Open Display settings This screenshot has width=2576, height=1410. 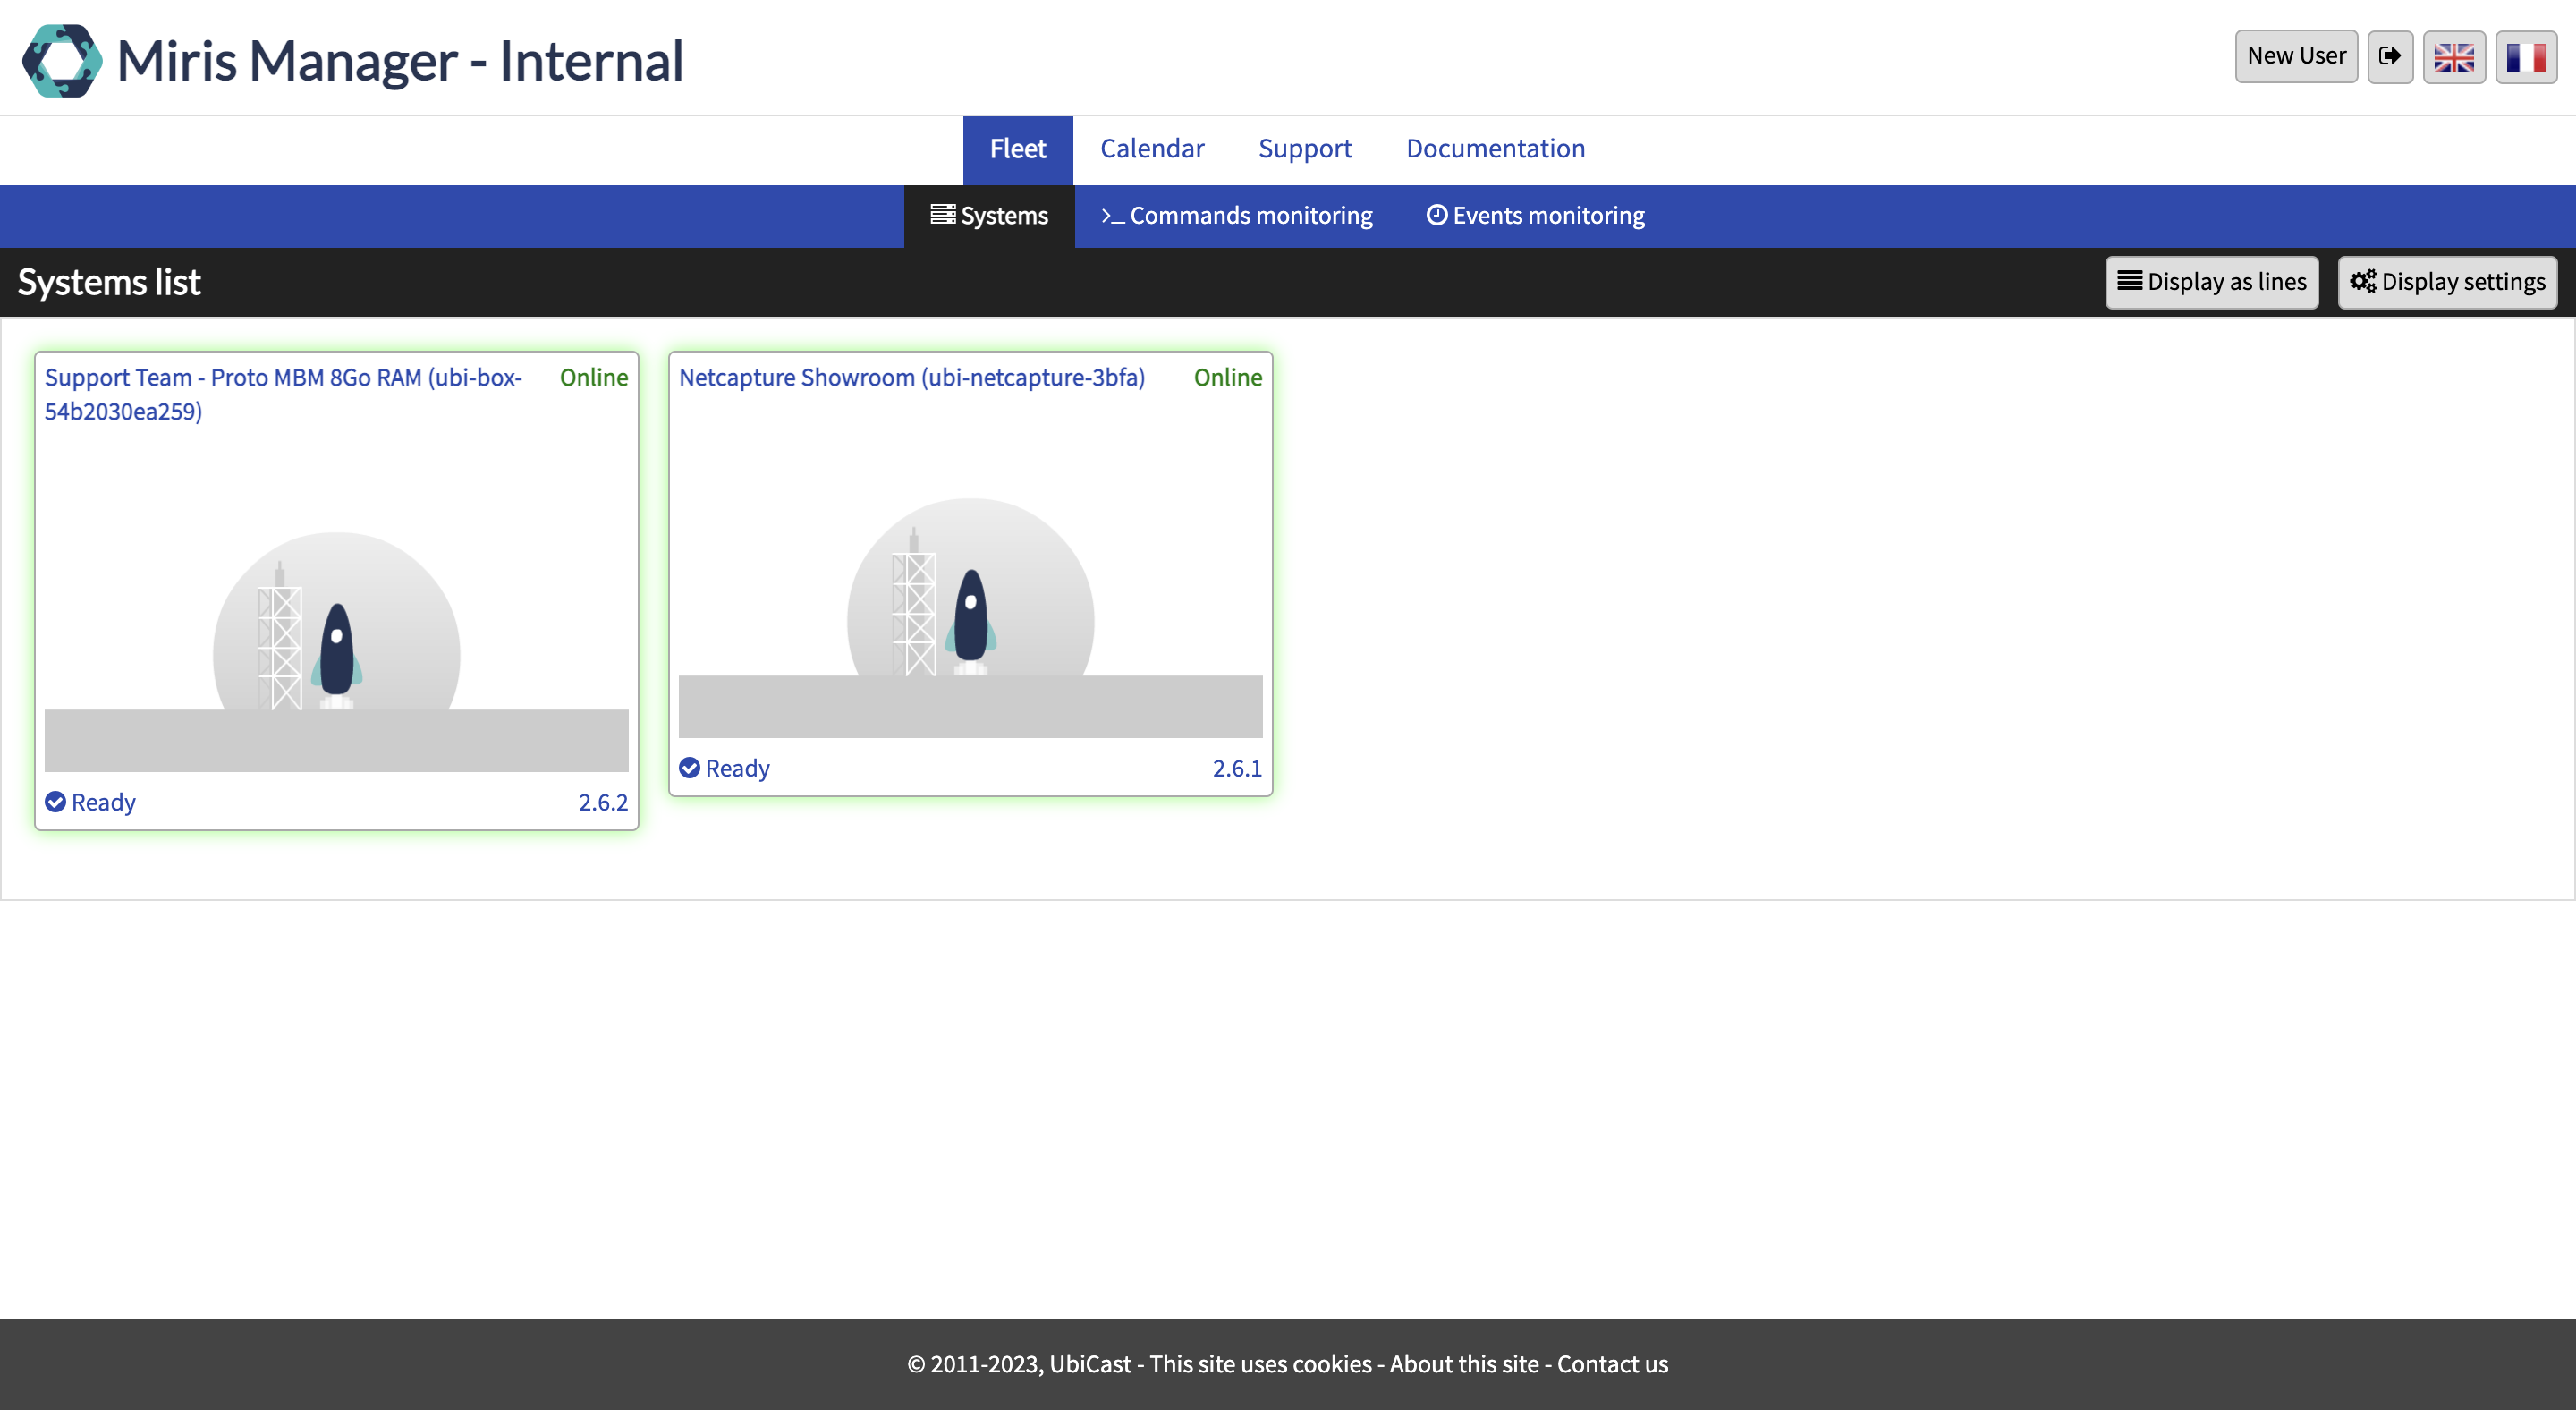click(x=2447, y=282)
